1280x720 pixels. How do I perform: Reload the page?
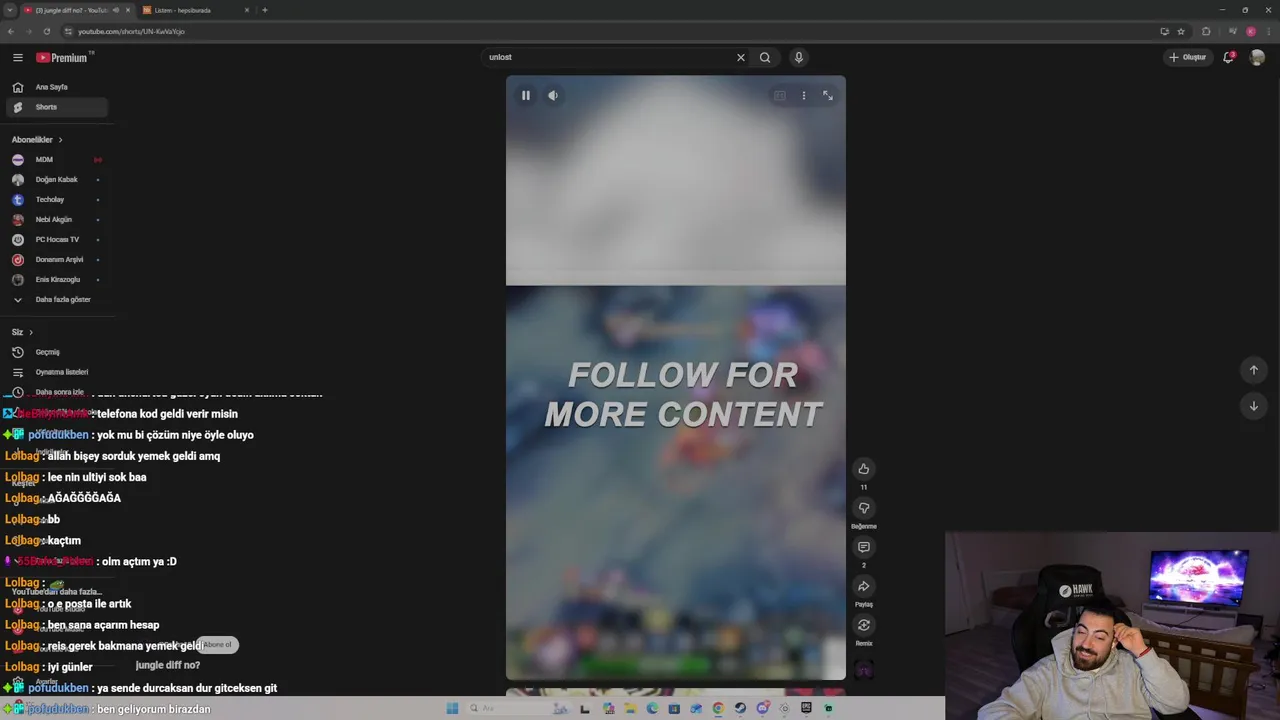pyautogui.click(x=46, y=31)
